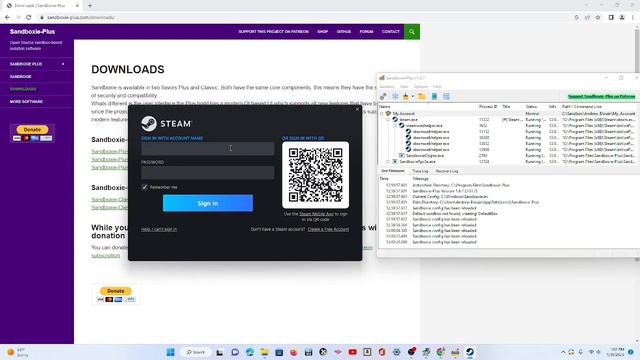Click the Path / Command Line column header

point(582,107)
